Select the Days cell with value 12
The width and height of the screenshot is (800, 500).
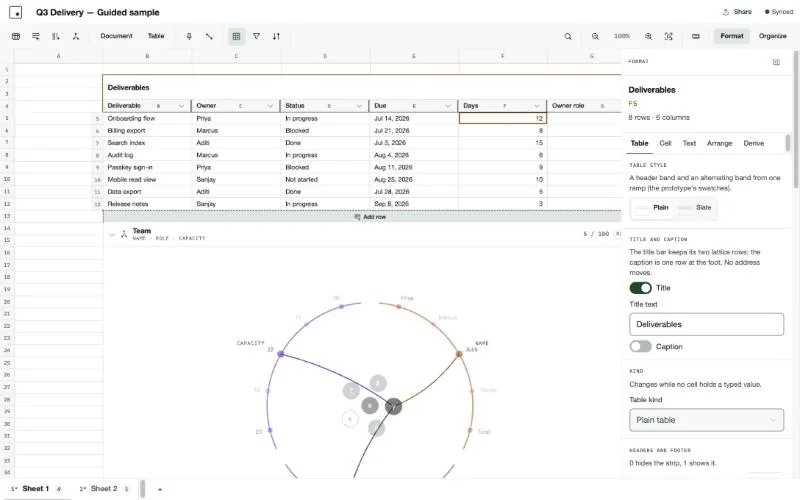point(503,118)
